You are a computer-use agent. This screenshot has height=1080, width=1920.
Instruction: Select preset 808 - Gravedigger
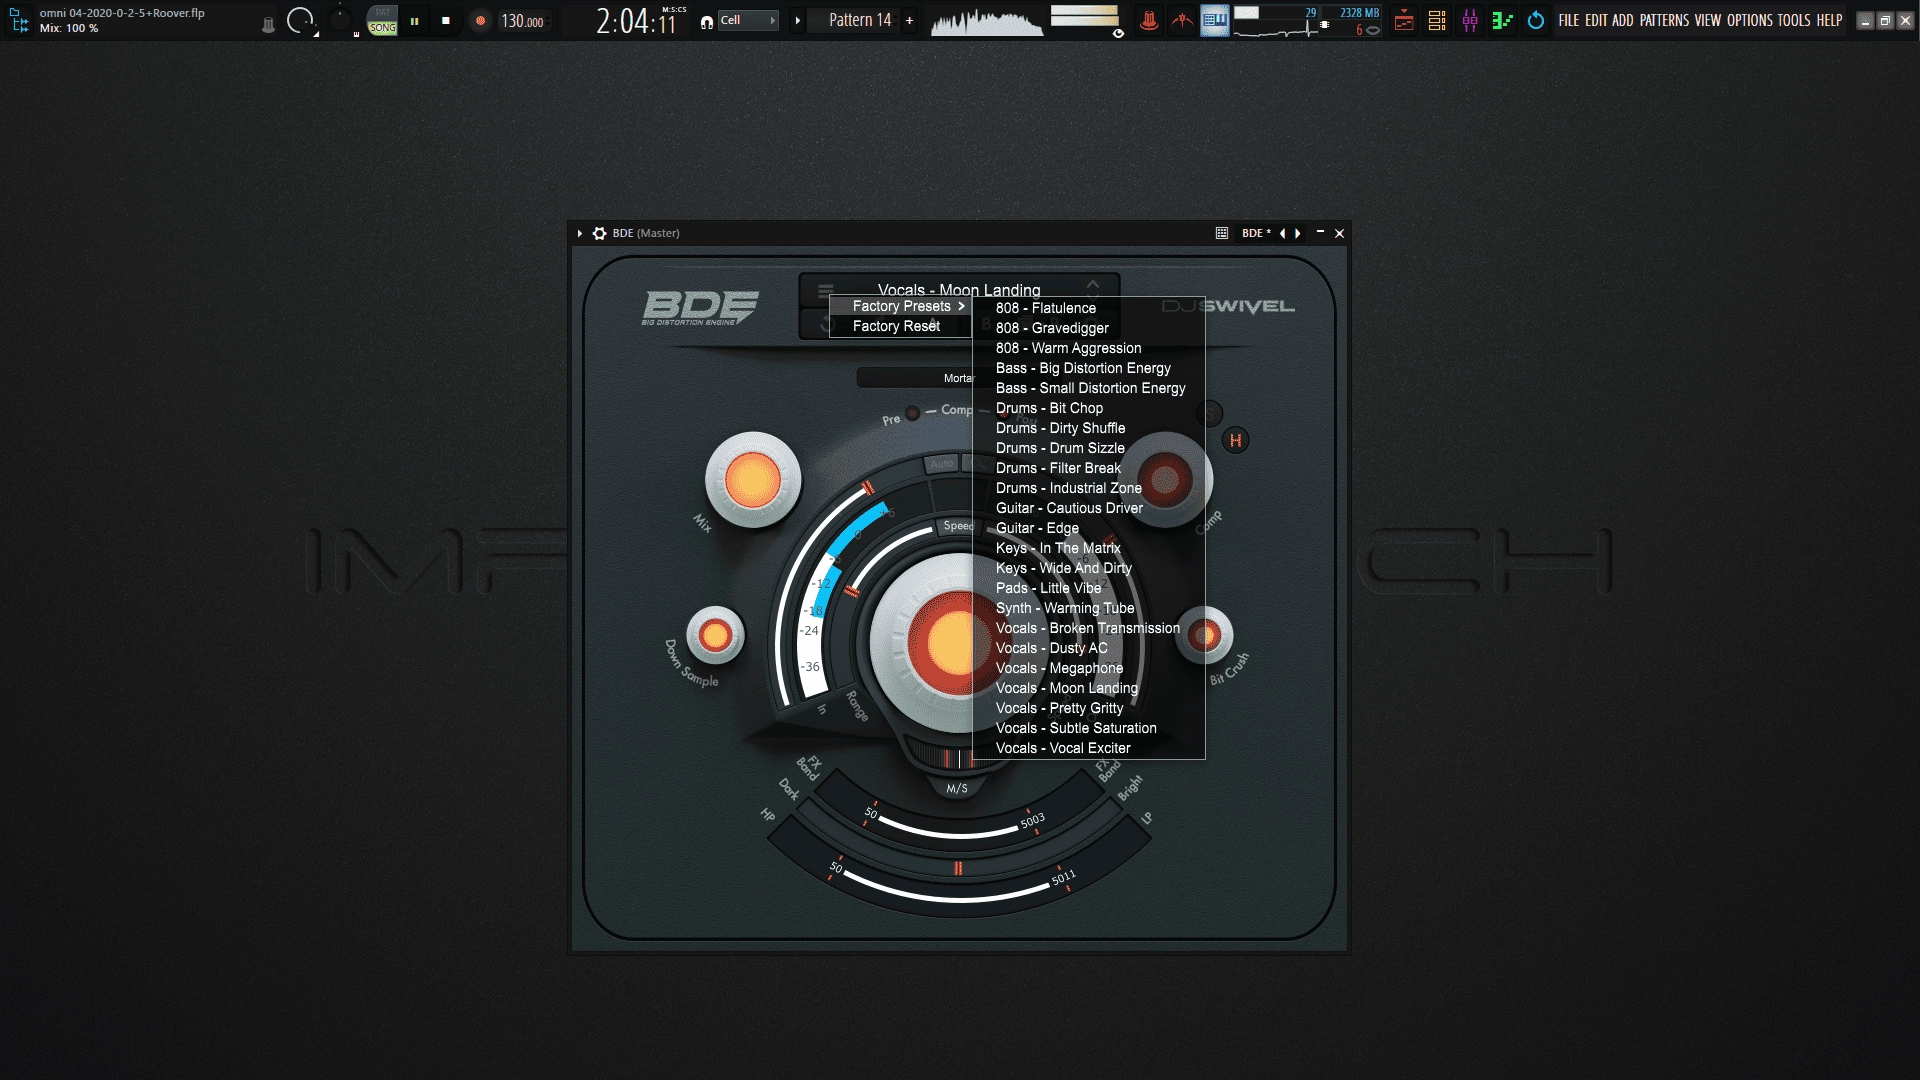coord(1089,328)
